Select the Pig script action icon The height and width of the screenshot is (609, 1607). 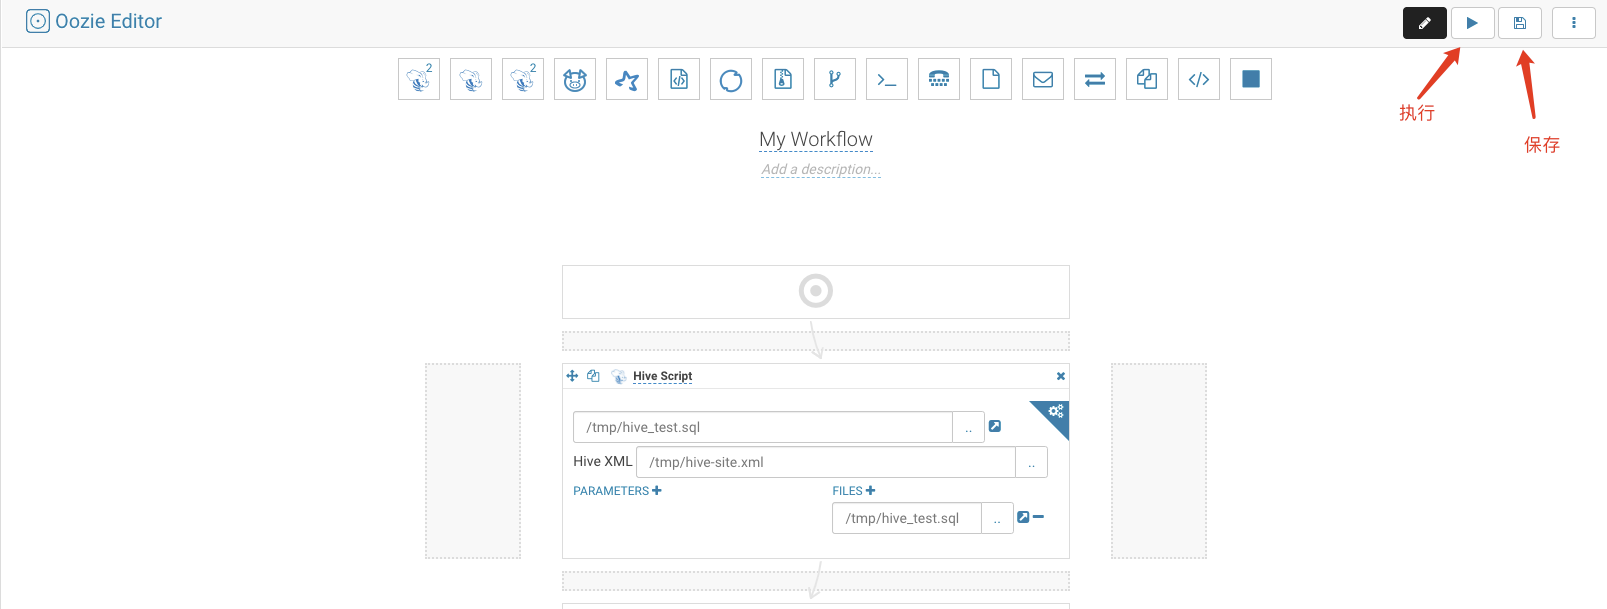[575, 79]
